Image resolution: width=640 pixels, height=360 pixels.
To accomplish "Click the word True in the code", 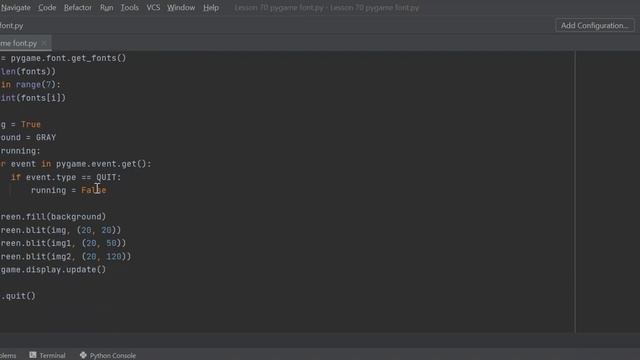I will pyautogui.click(x=31, y=124).
